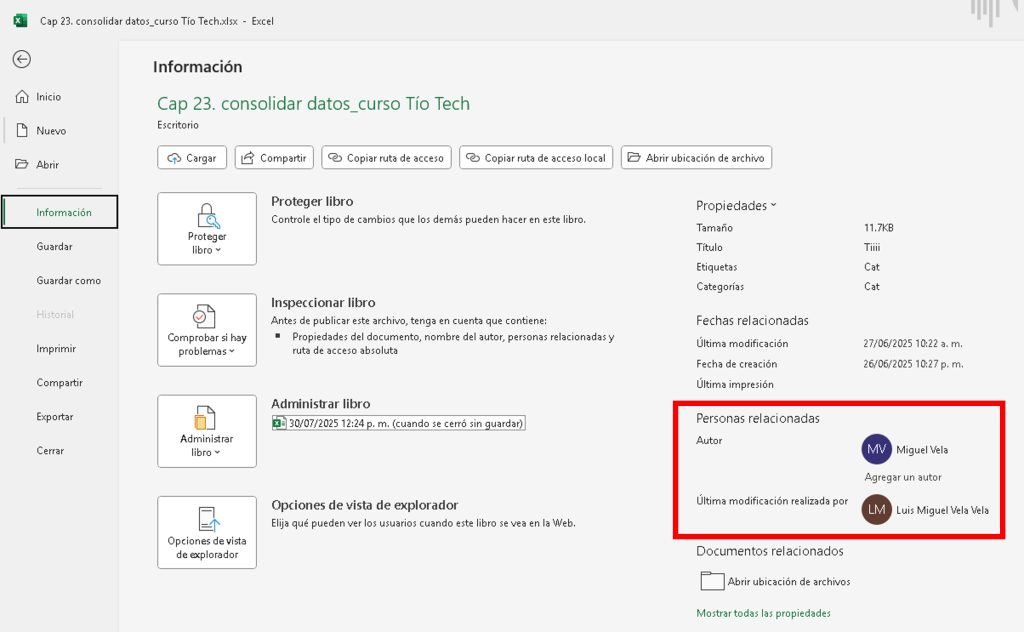Click the Cargar upload button

click(191, 158)
